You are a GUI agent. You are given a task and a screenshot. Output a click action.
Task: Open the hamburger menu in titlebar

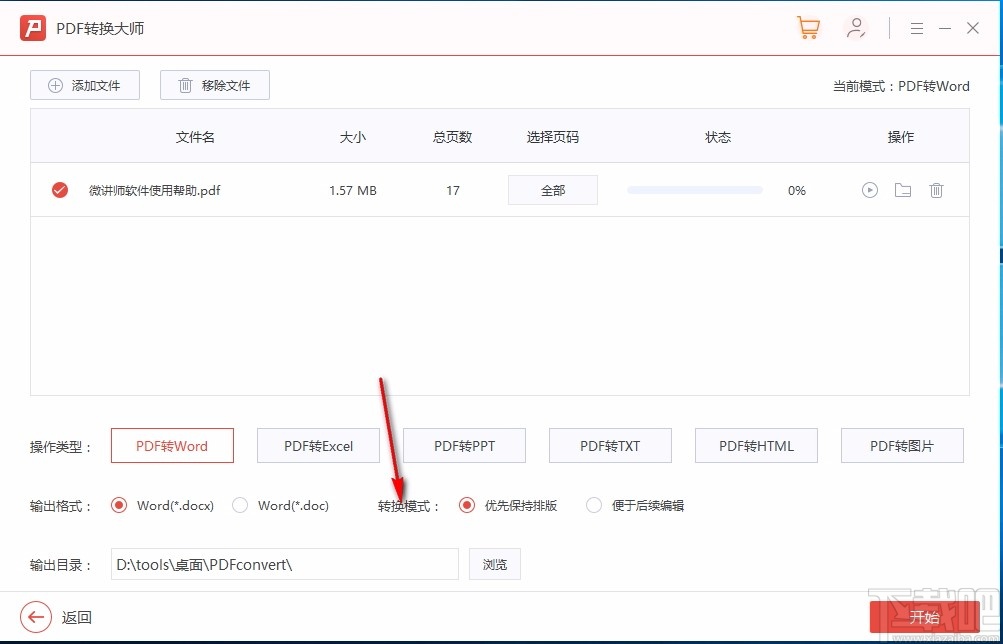click(x=916, y=27)
